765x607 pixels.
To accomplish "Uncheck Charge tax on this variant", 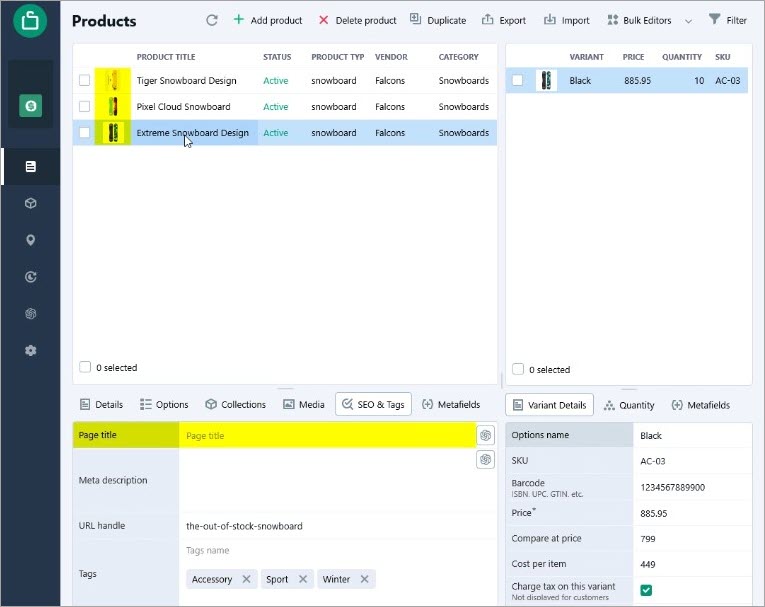I will (646, 590).
